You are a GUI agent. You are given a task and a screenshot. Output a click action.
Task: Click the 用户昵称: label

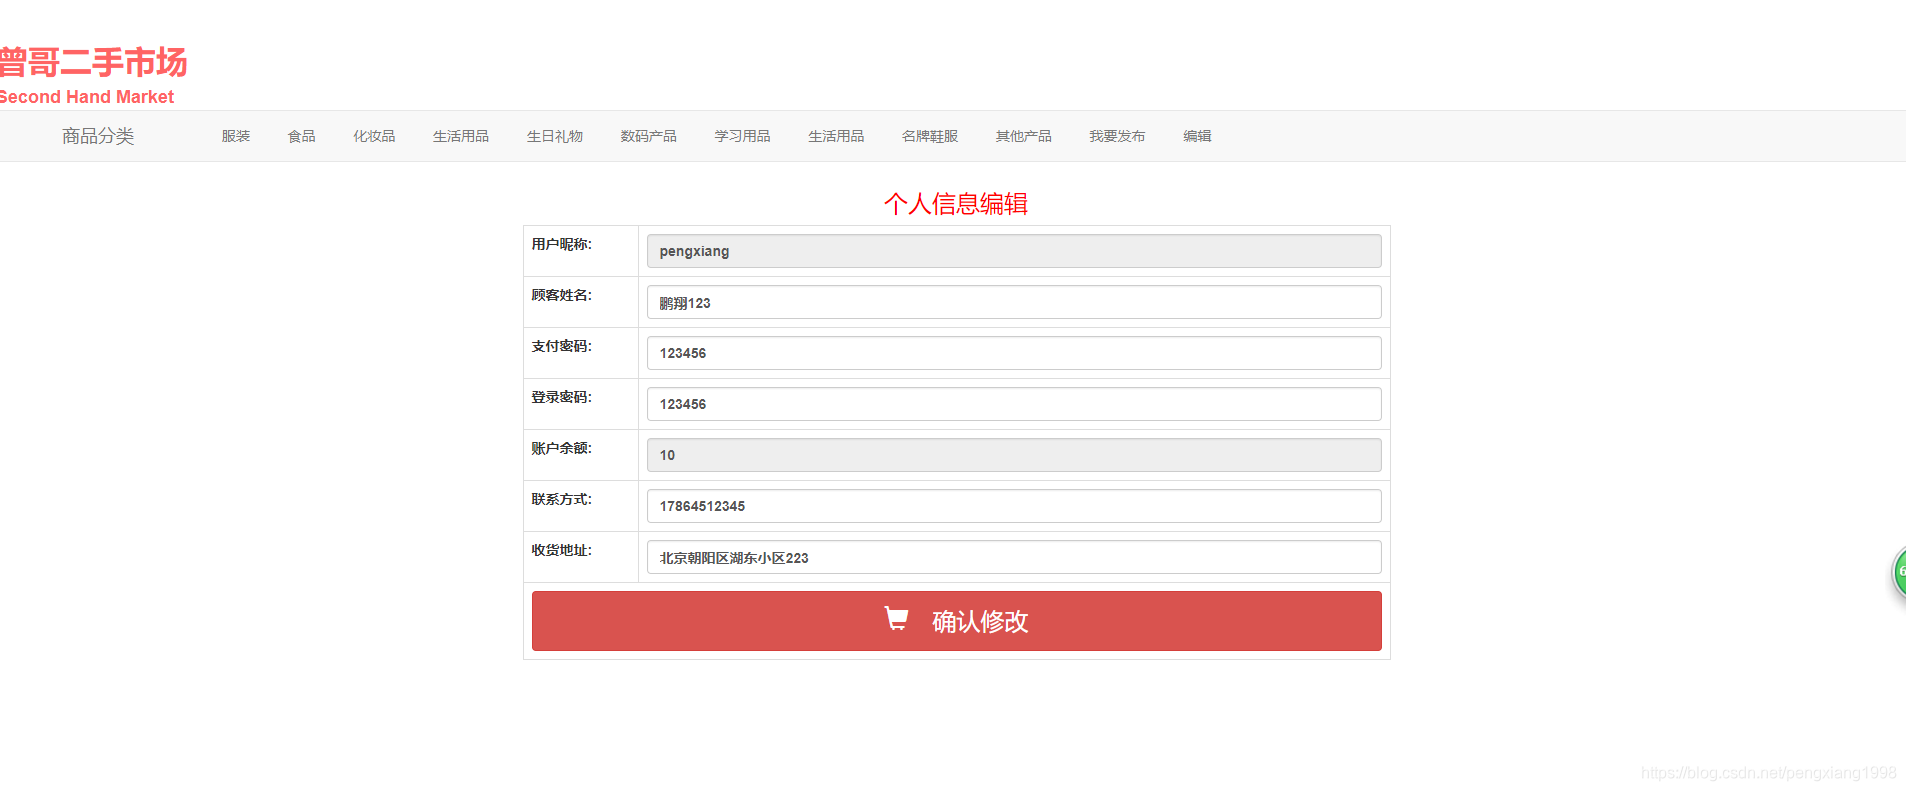point(561,244)
